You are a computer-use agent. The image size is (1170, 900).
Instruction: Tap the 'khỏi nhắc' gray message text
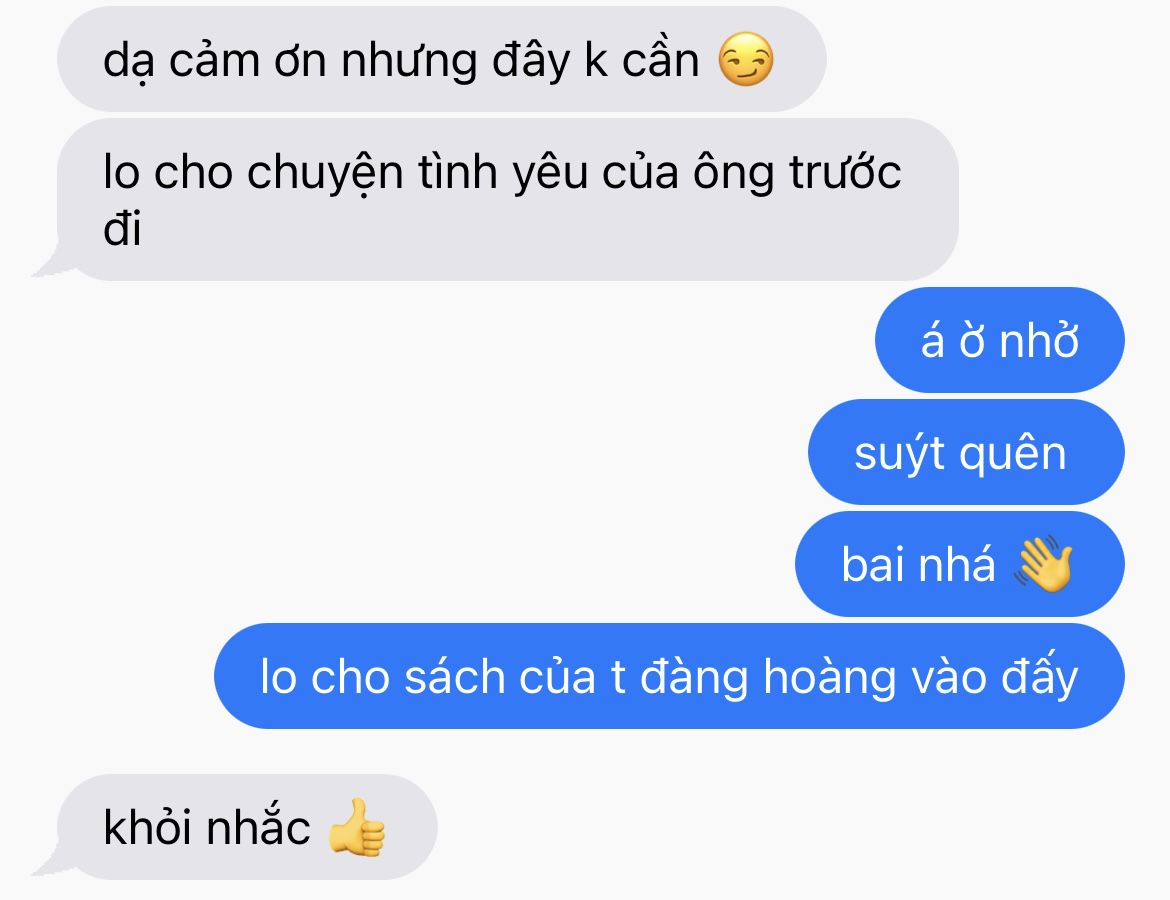click(x=207, y=827)
